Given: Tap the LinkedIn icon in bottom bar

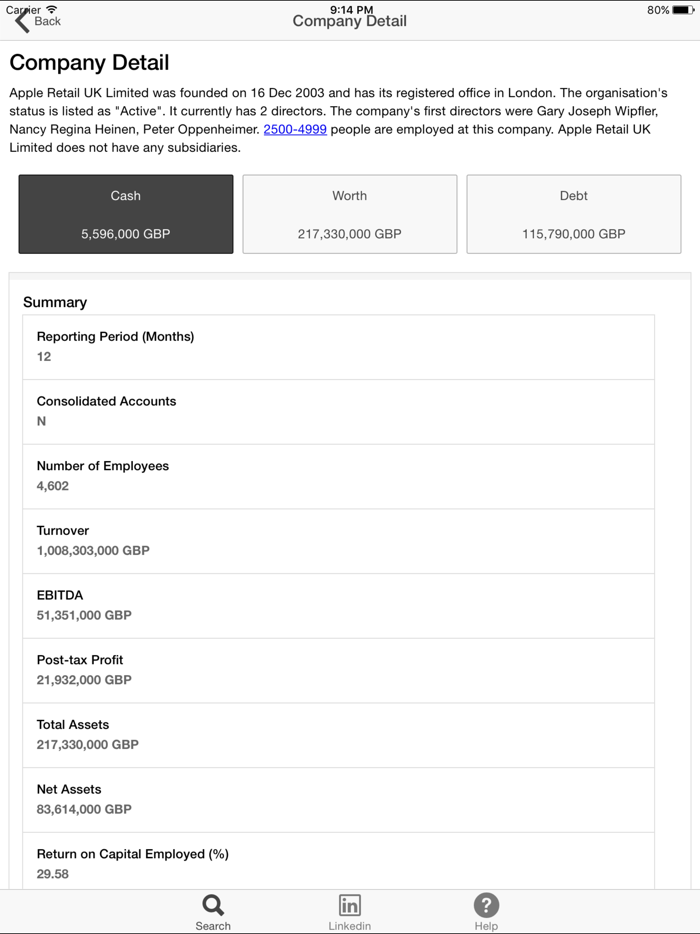Looking at the screenshot, I should tap(350, 905).
